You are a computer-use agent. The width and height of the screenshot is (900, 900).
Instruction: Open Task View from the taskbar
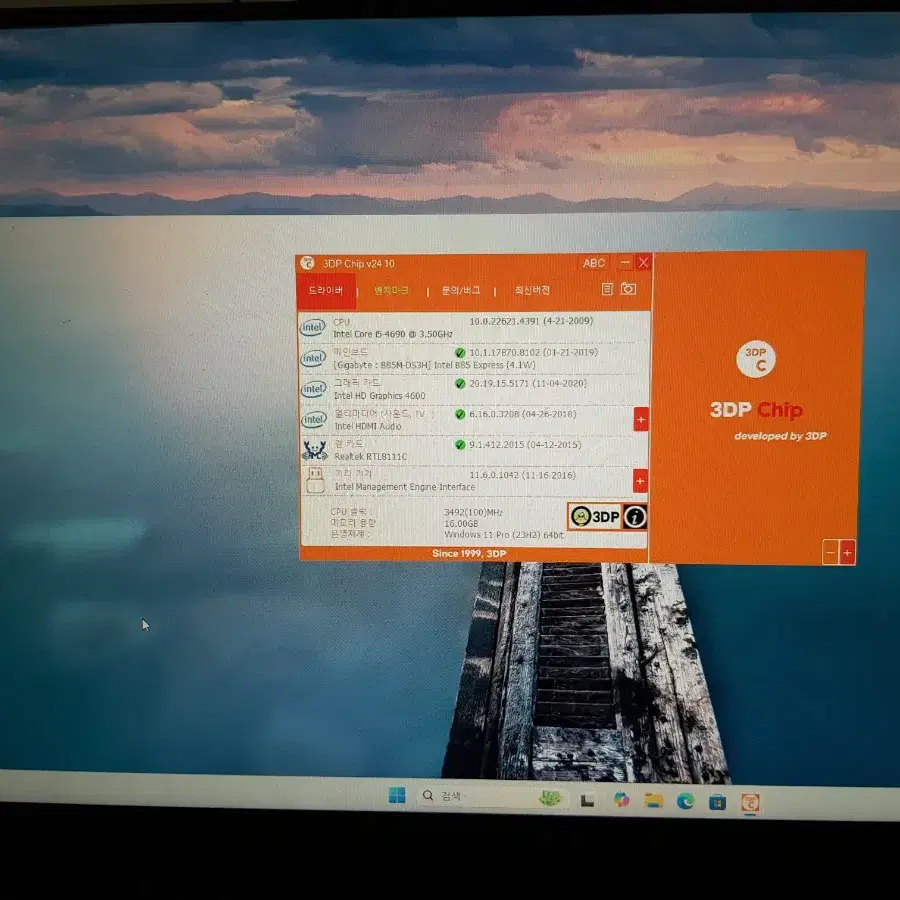point(587,800)
